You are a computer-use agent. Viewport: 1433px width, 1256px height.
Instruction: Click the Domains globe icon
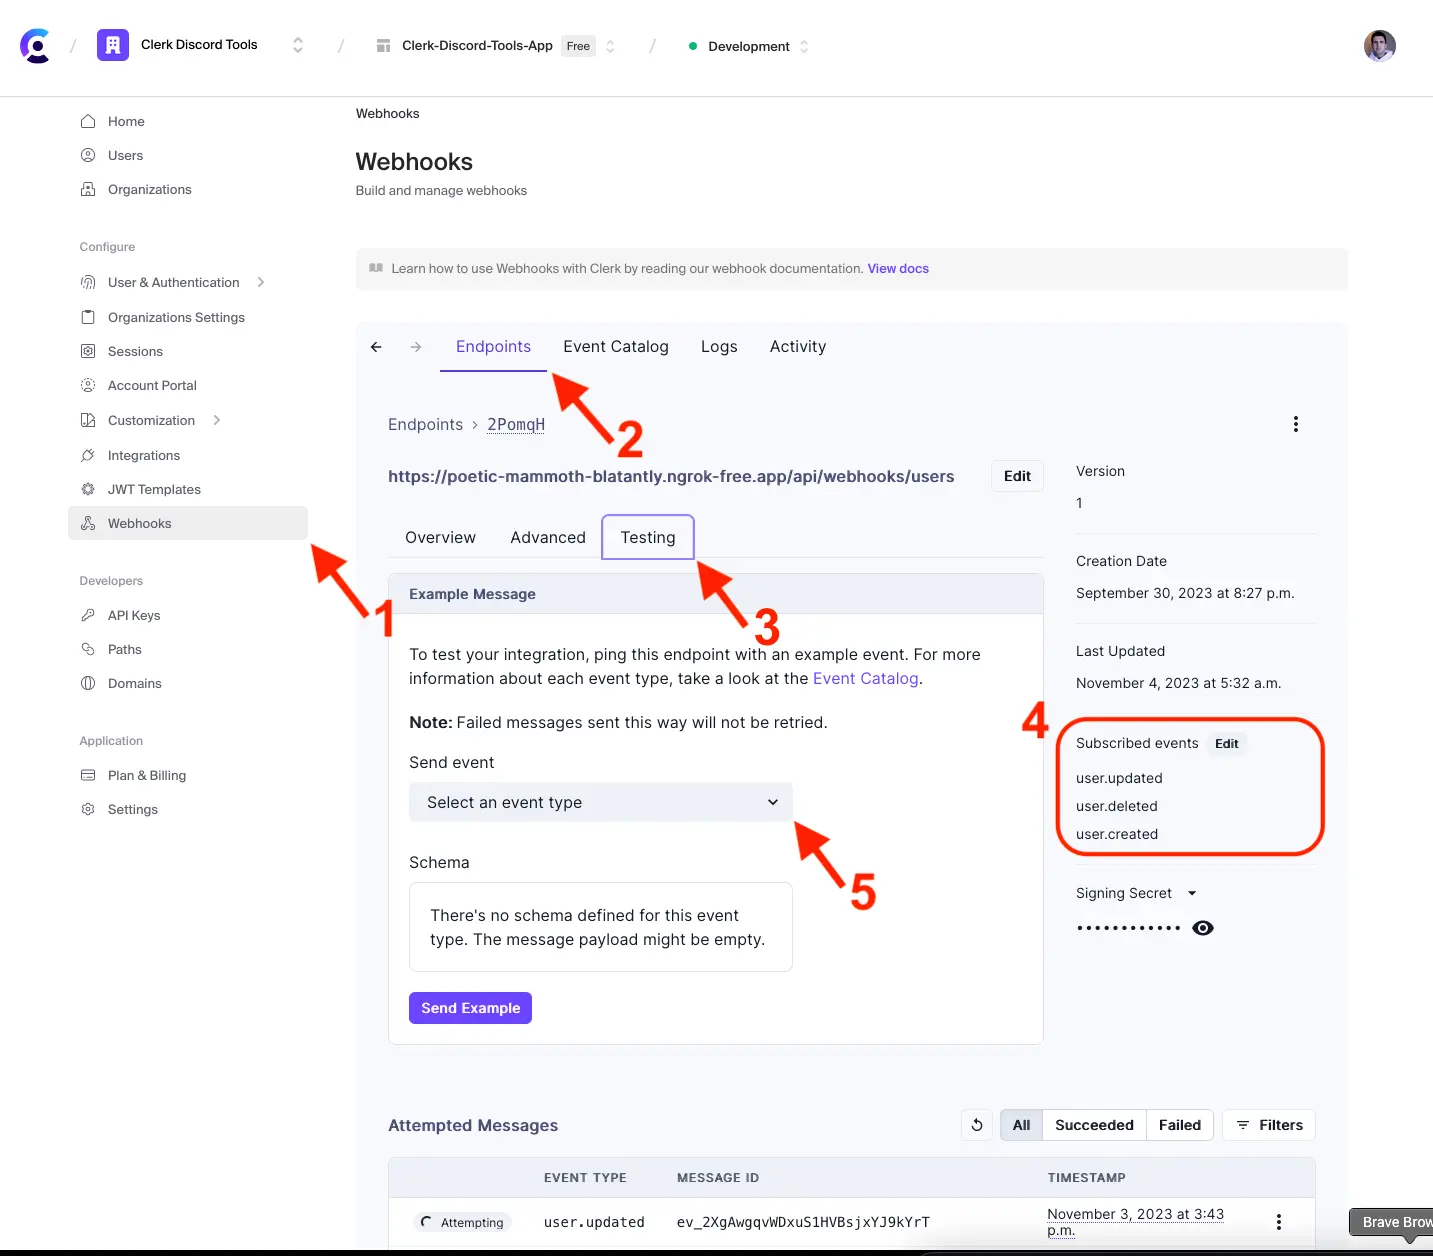click(x=88, y=683)
